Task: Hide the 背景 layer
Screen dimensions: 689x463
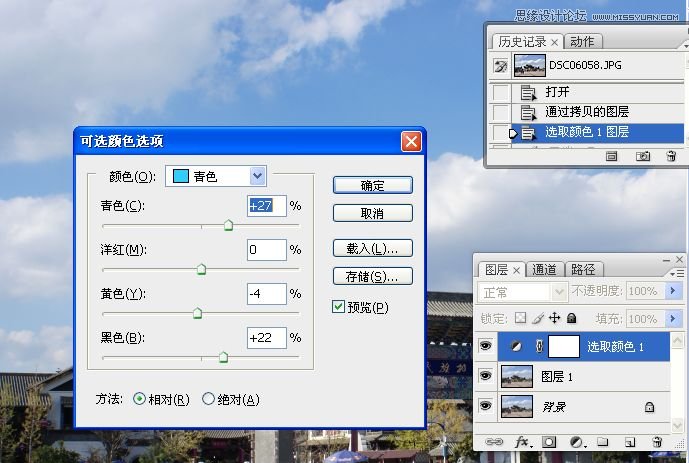Action: click(x=485, y=406)
